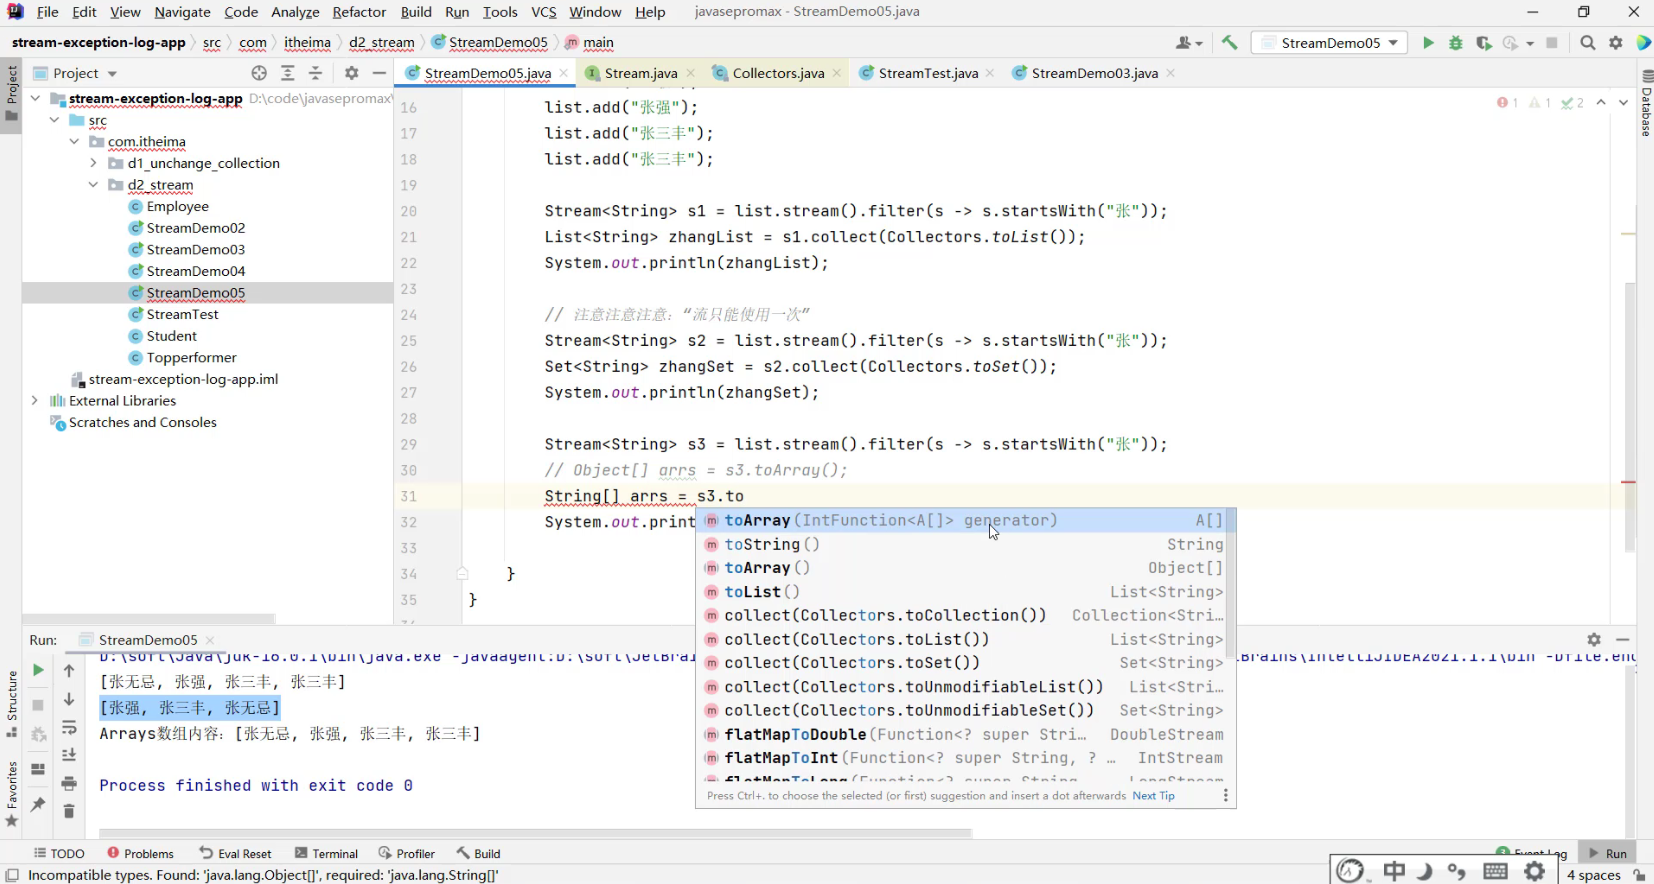Click print icon in Run panel
Viewport: 1654px width, 884px height.
[x=69, y=784]
